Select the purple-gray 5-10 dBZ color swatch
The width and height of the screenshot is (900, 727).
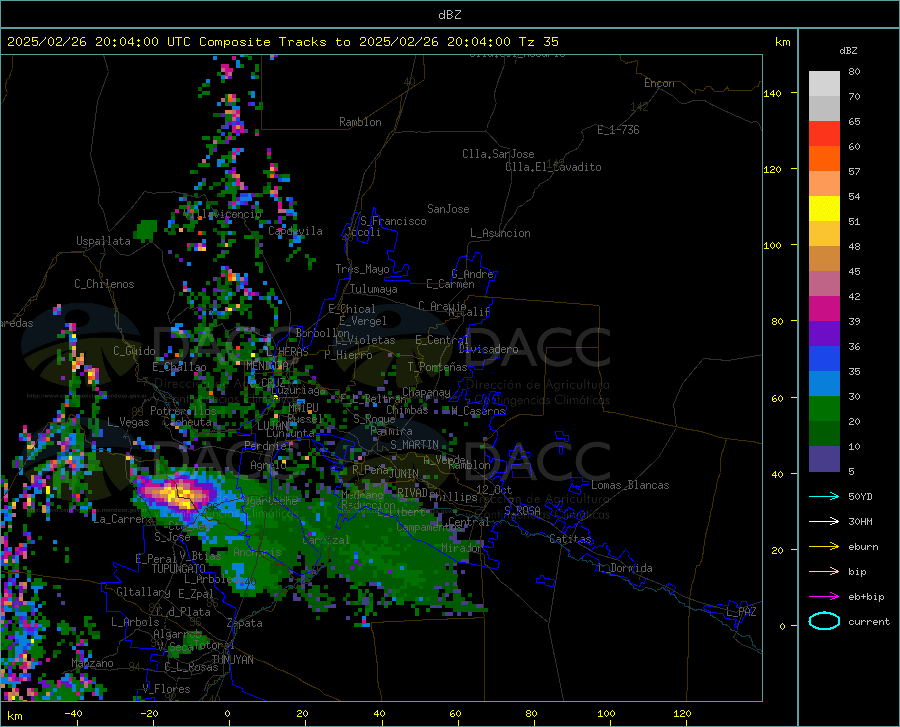click(x=824, y=459)
